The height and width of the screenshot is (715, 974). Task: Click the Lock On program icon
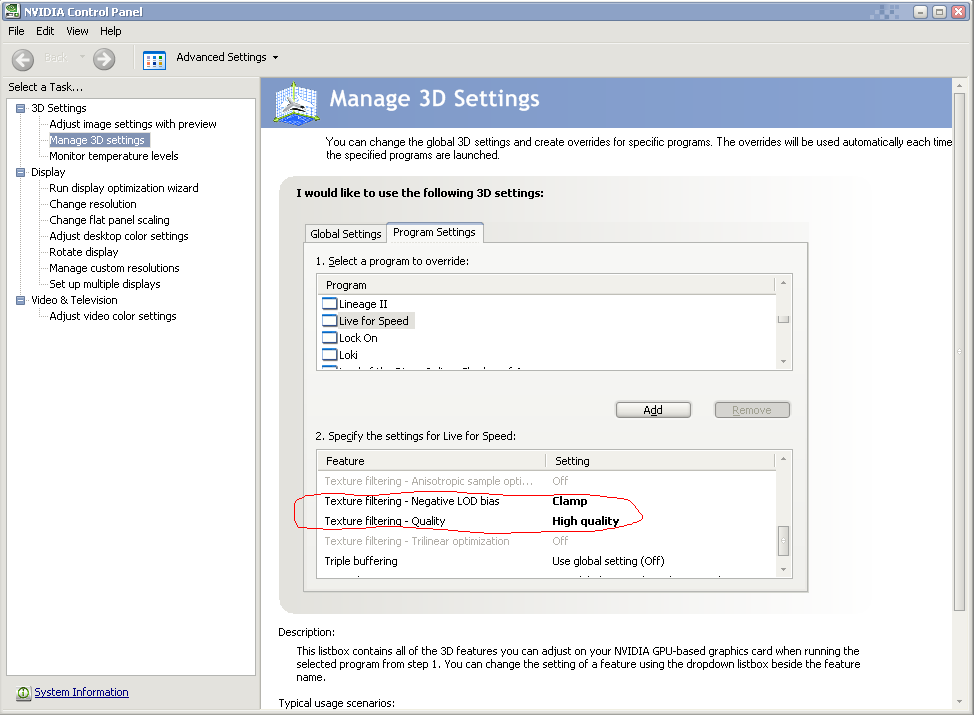pyautogui.click(x=330, y=338)
